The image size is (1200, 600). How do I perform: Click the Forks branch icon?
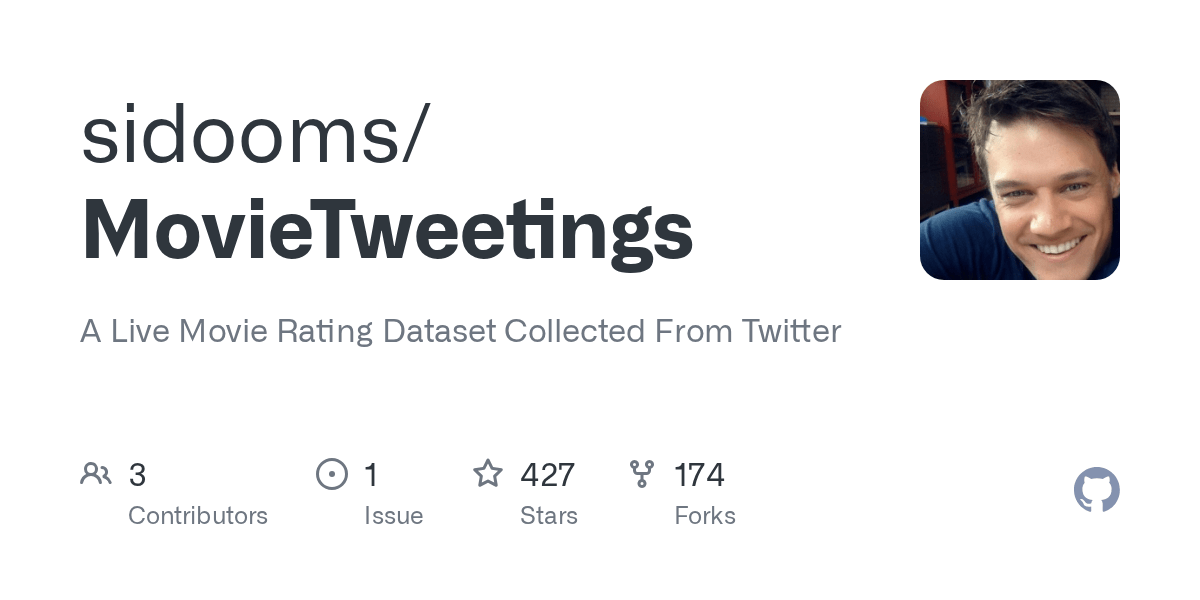(641, 474)
